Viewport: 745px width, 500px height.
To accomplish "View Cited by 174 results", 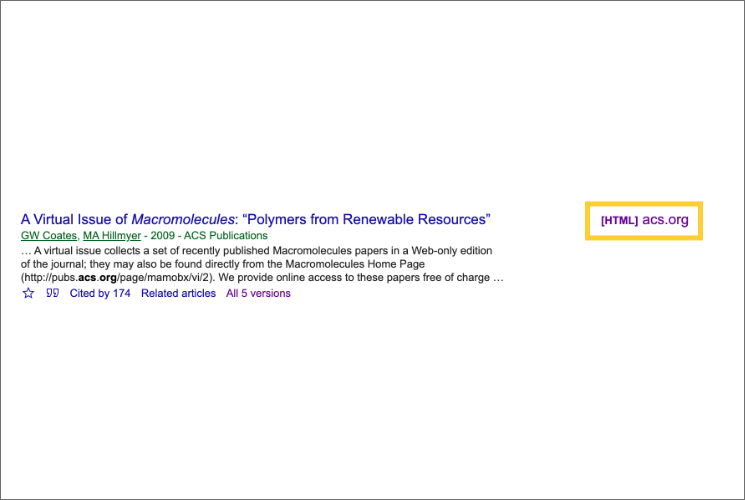I will [x=100, y=293].
